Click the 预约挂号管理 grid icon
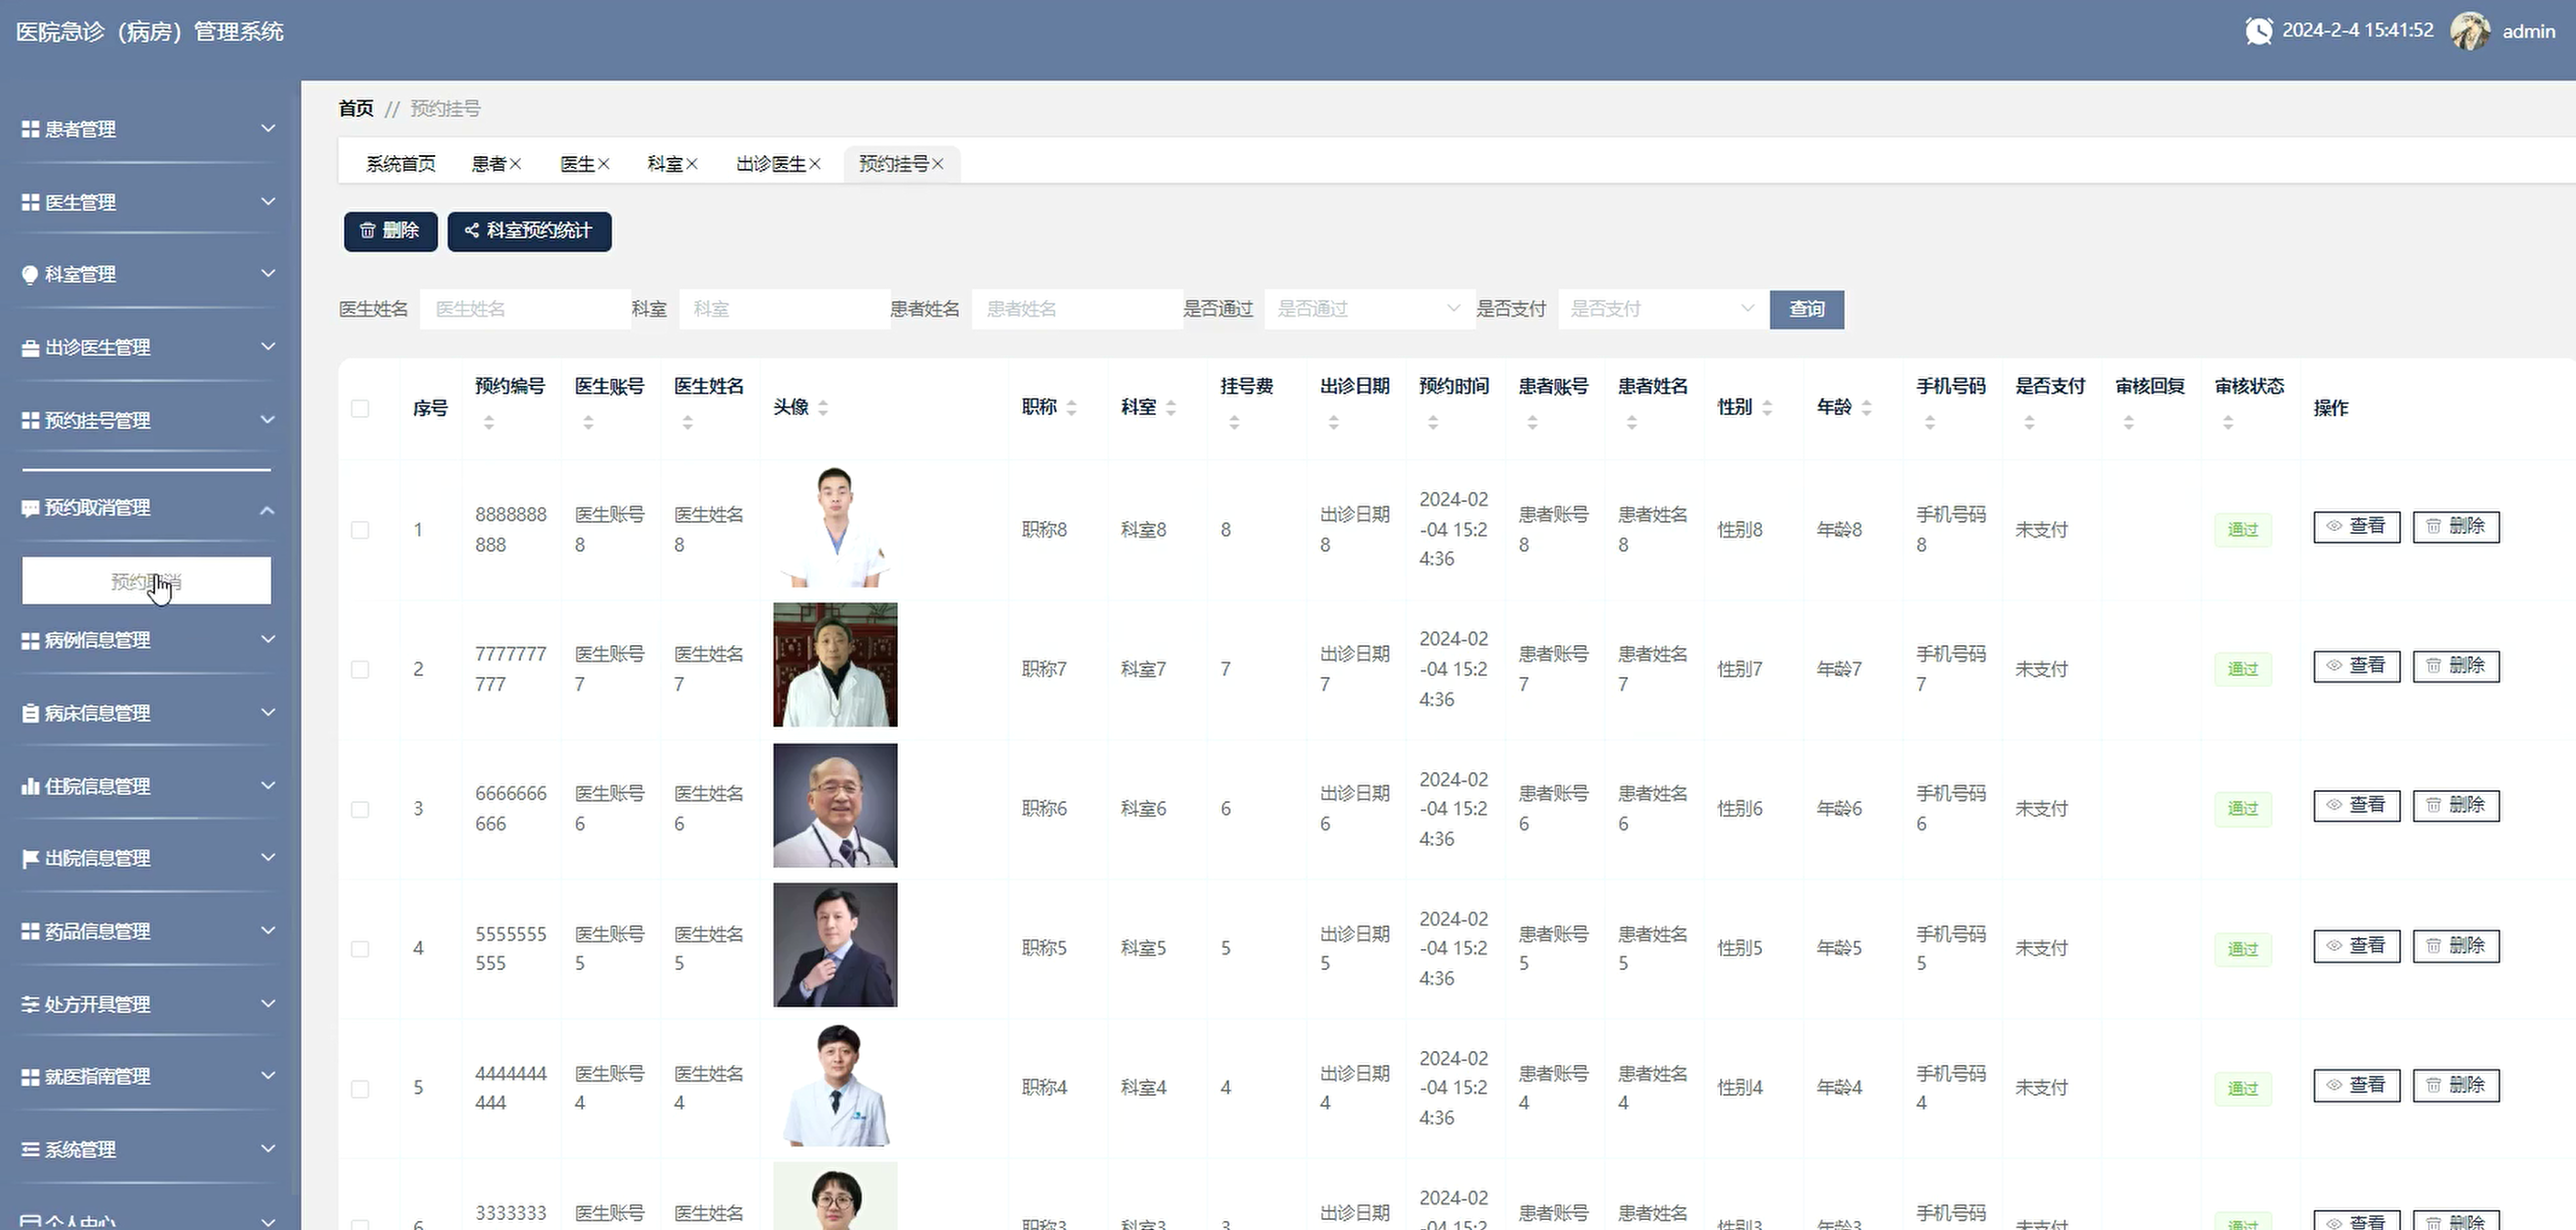 [30, 421]
